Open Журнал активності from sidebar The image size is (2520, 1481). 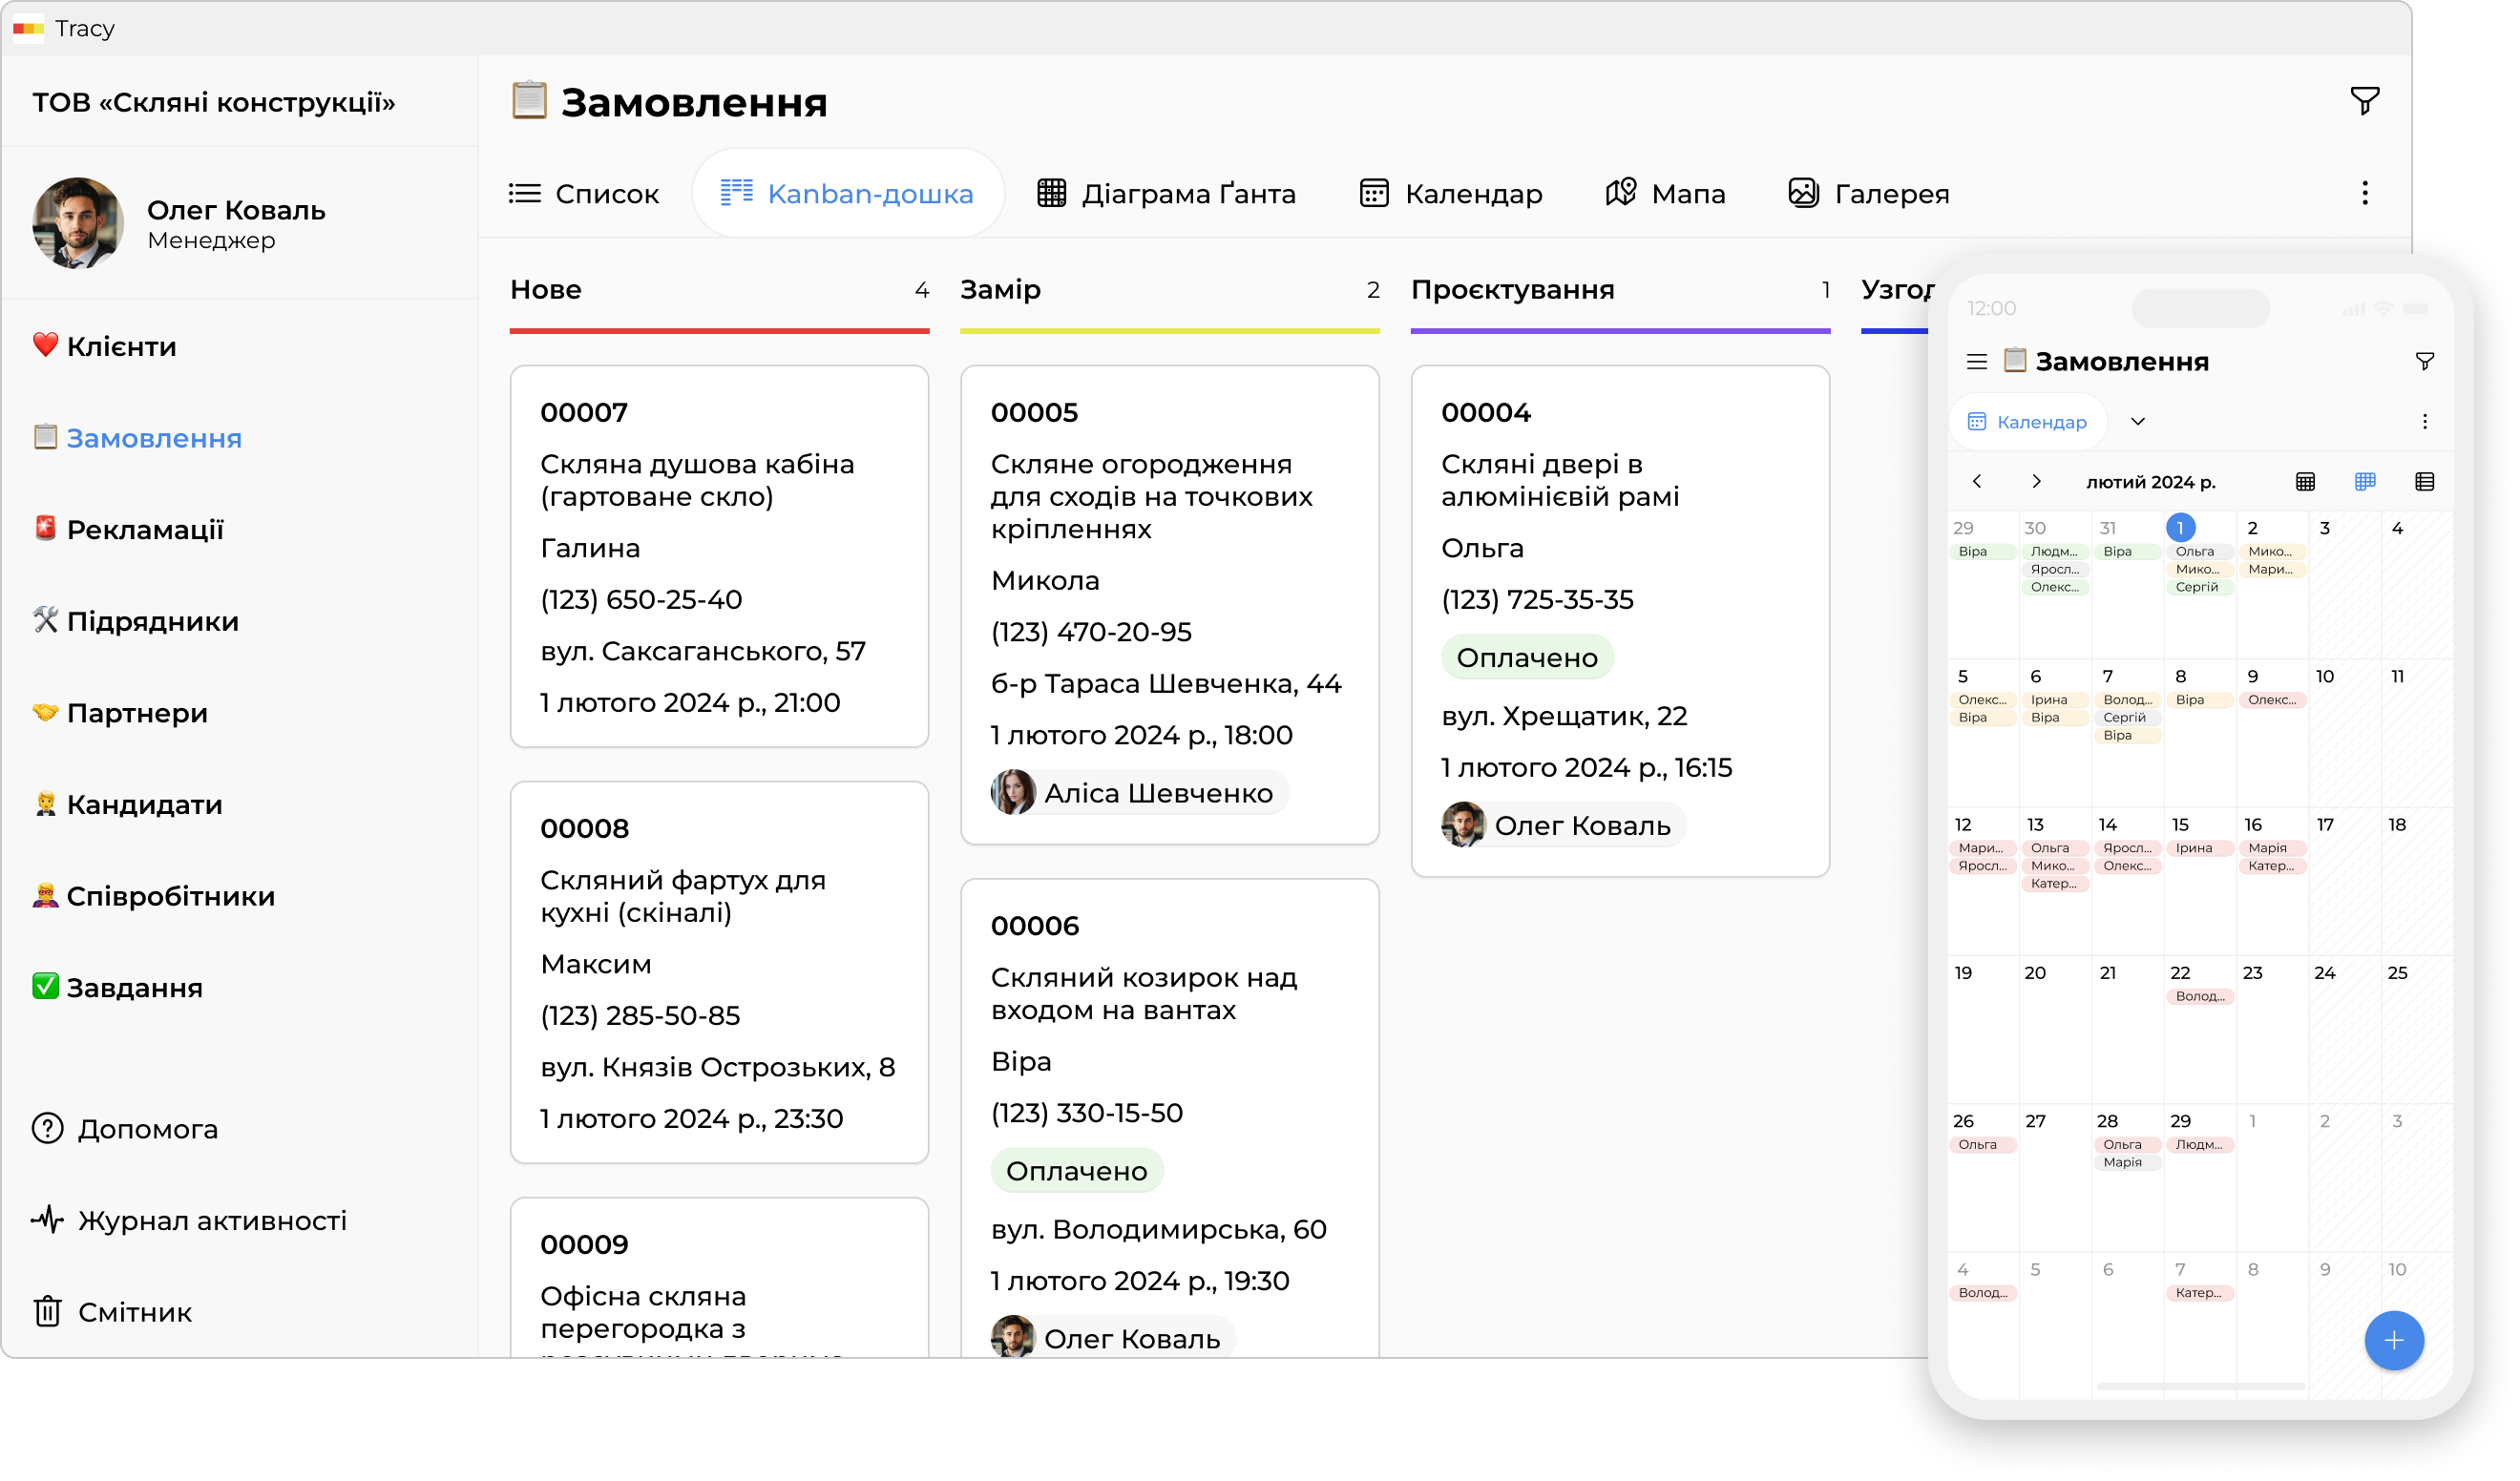211,1220
